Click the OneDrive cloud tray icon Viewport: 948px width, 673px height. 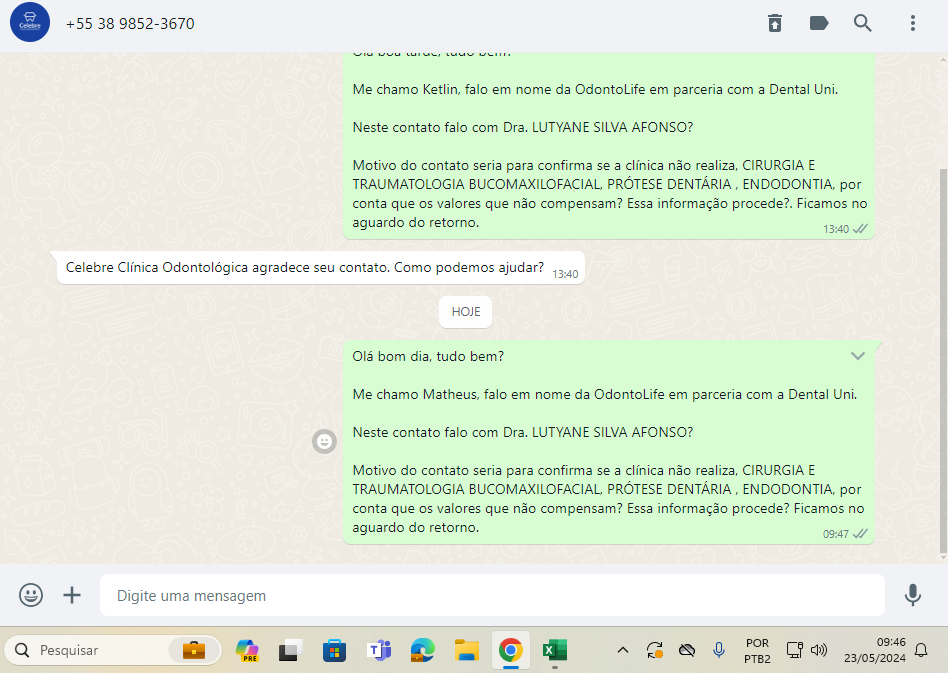tap(687, 650)
